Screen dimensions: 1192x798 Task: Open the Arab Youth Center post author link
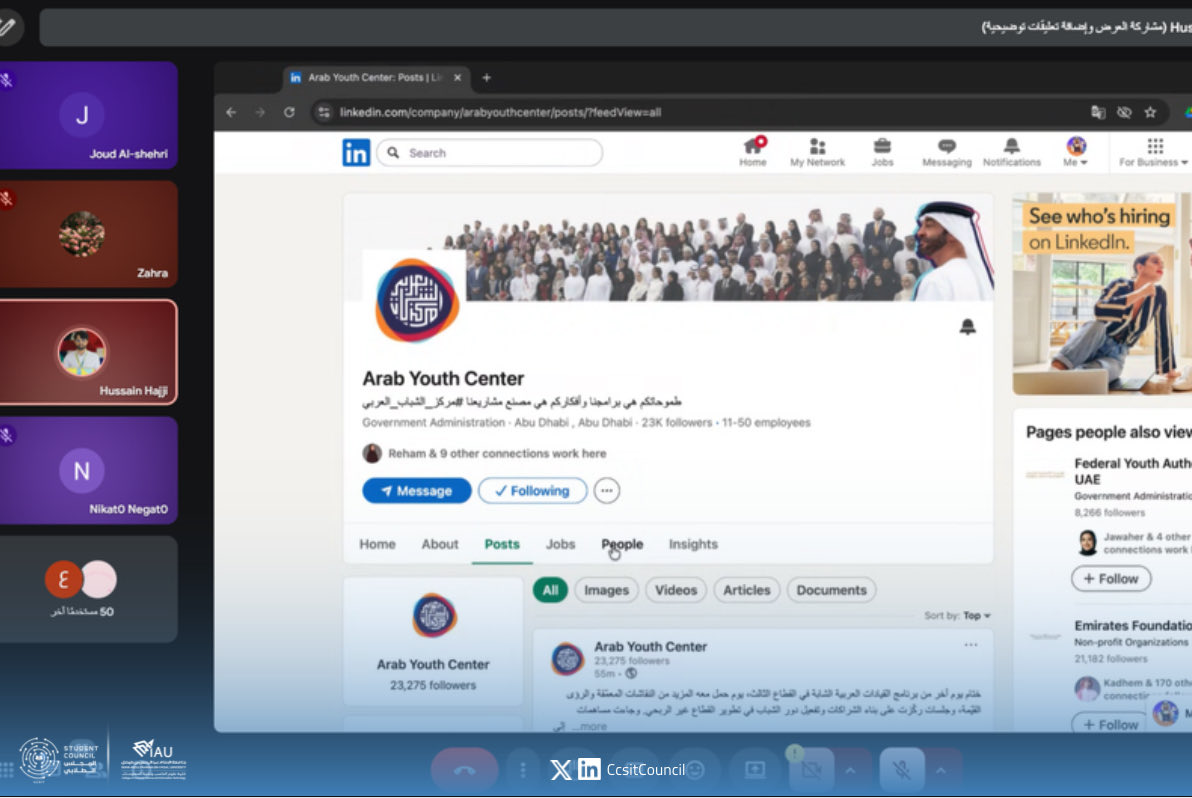tap(650, 647)
